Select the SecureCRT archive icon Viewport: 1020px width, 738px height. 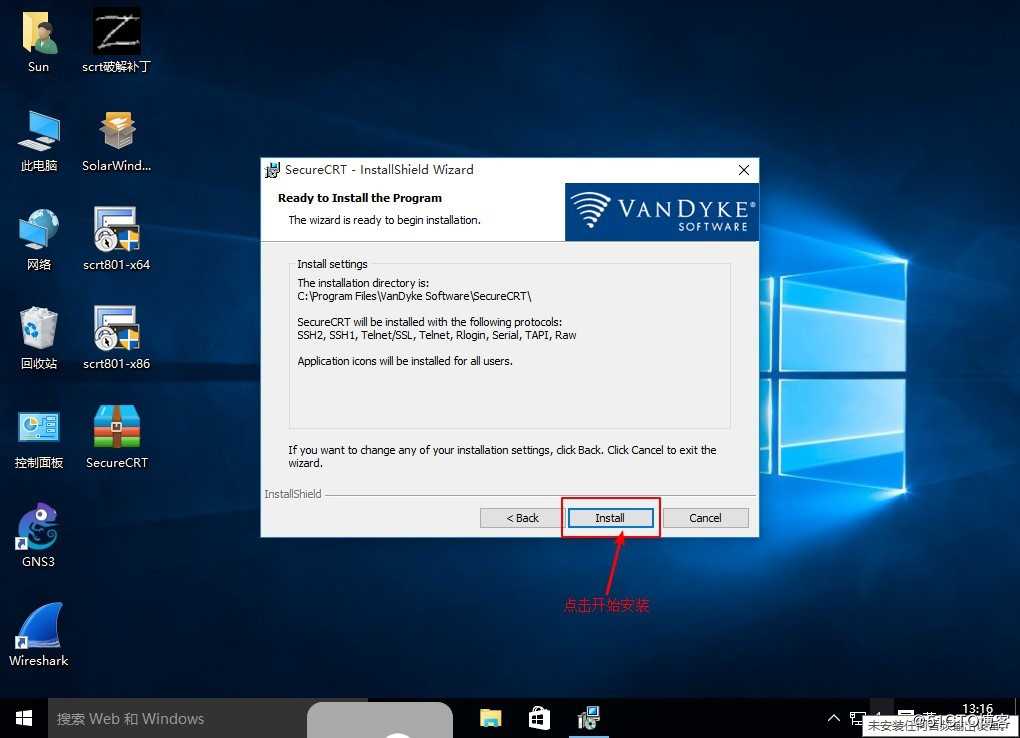tap(116, 437)
